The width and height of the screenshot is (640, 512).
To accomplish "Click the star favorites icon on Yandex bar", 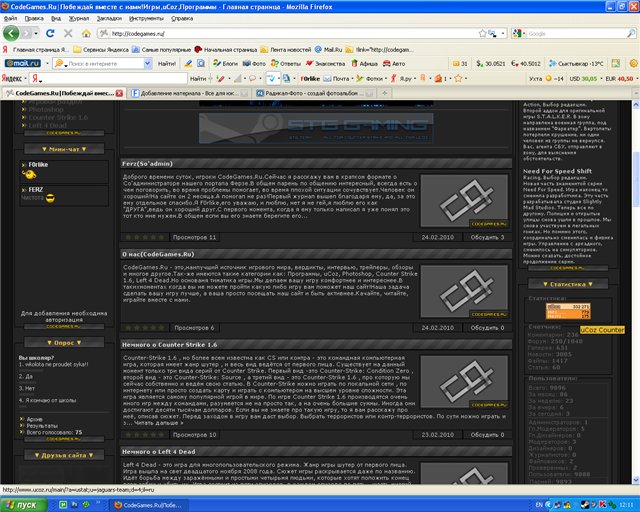I will [x=458, y=78].
